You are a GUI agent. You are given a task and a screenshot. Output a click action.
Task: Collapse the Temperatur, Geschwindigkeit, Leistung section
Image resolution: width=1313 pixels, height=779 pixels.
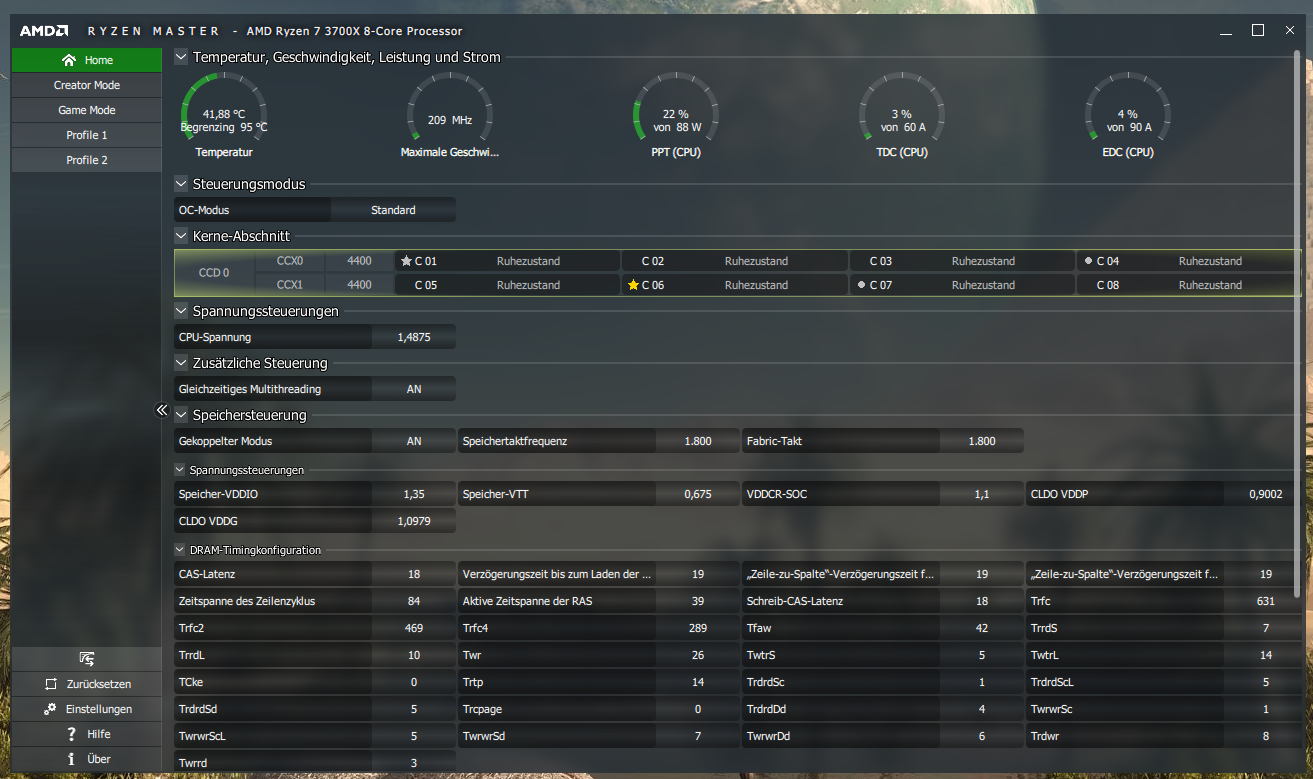tap(181, 57)
